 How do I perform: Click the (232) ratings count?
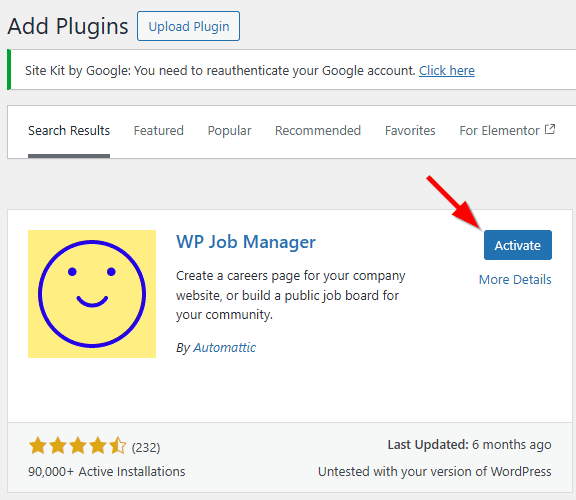click(146, 447)
